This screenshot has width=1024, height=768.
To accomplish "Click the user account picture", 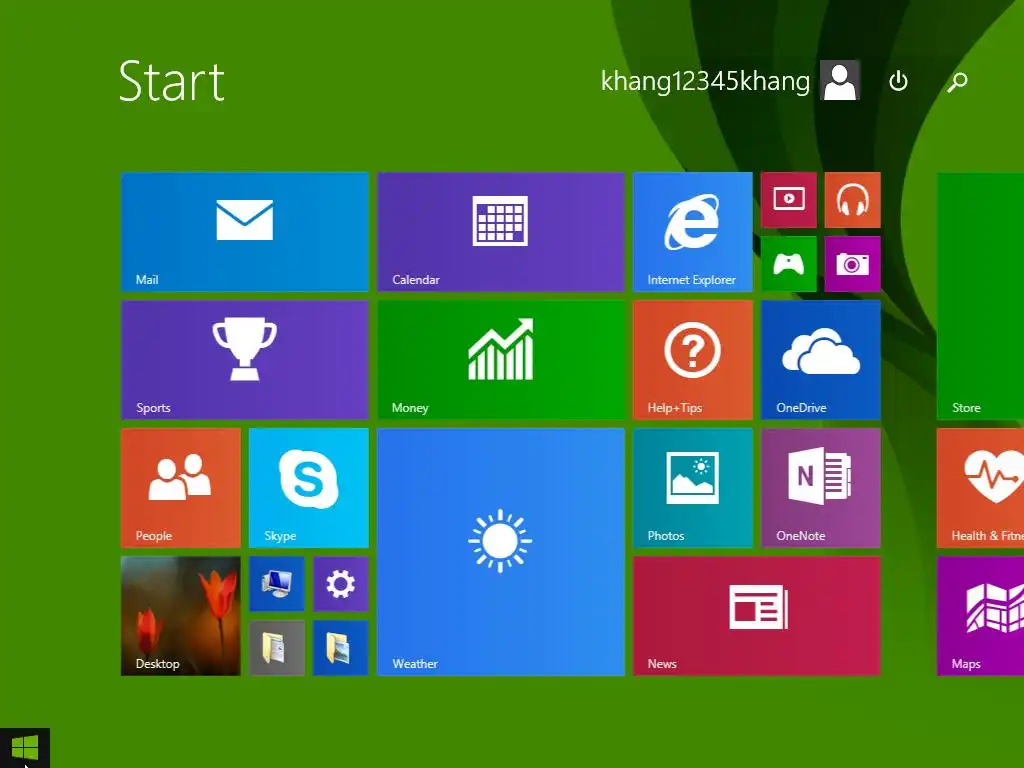I will pyautogui.click(x=840, y=80).
